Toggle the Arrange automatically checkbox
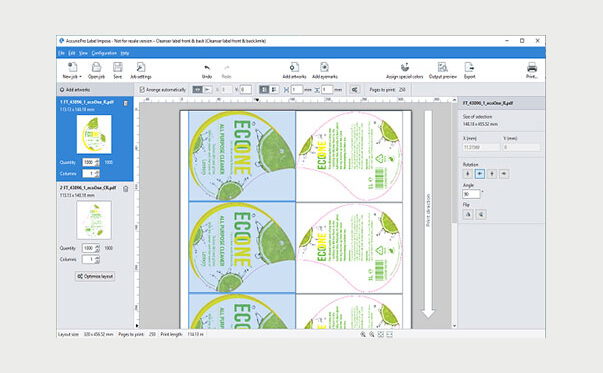This screenshot has width=603, height=373. point(142,90)
